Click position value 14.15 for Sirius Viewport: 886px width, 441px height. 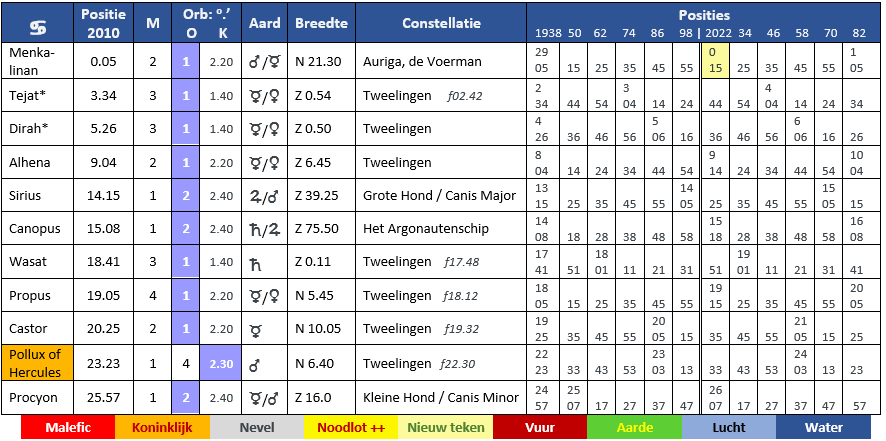103,196
